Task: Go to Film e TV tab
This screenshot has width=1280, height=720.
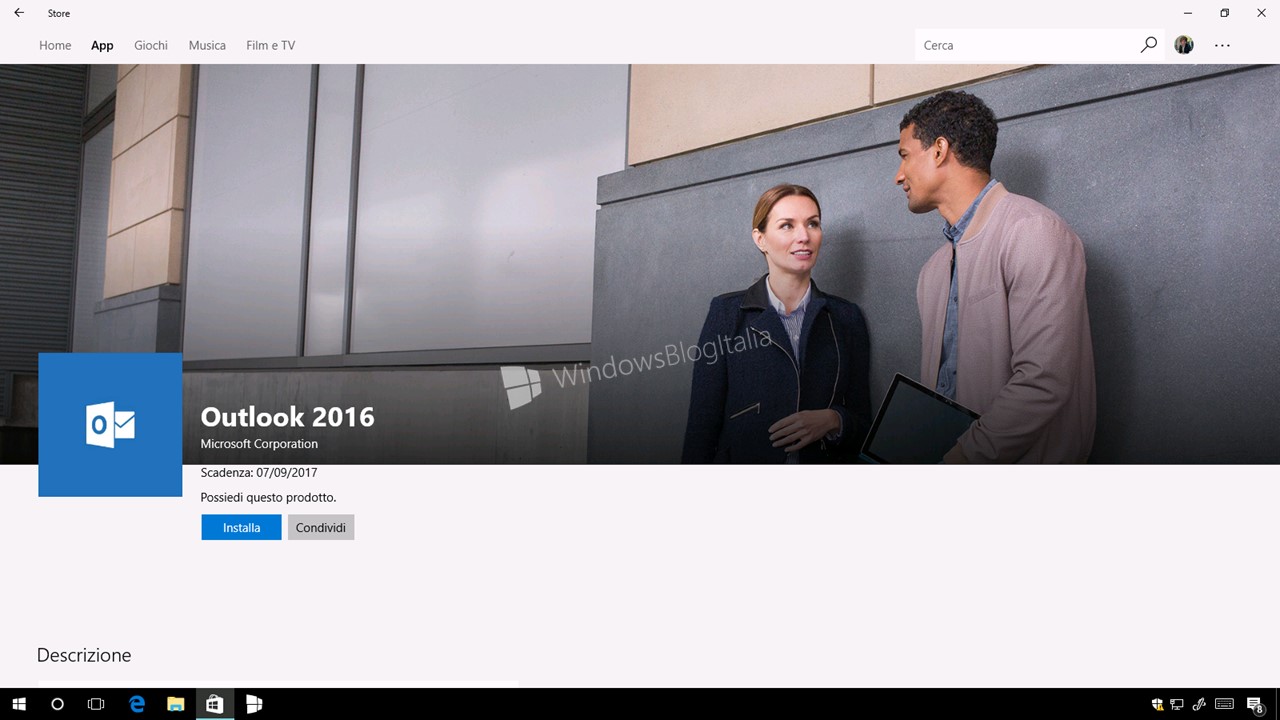Action: click(270, 45)
